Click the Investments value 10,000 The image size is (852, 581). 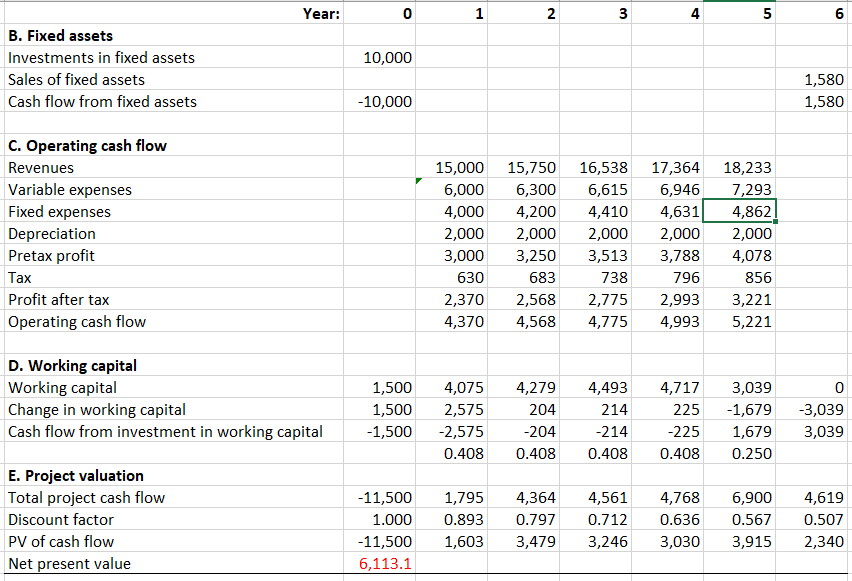pyautogui.click(x=379, y=57)
